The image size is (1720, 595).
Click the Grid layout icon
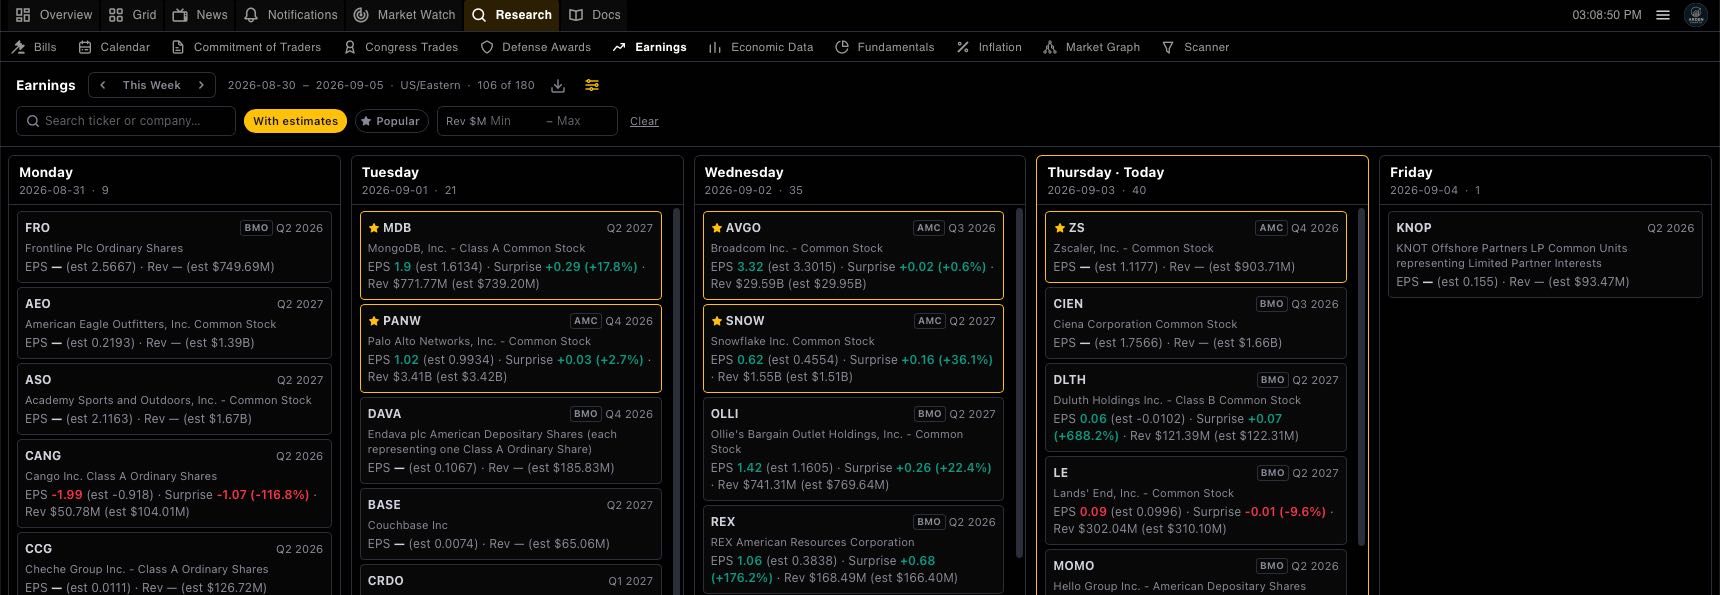(116, 15)
